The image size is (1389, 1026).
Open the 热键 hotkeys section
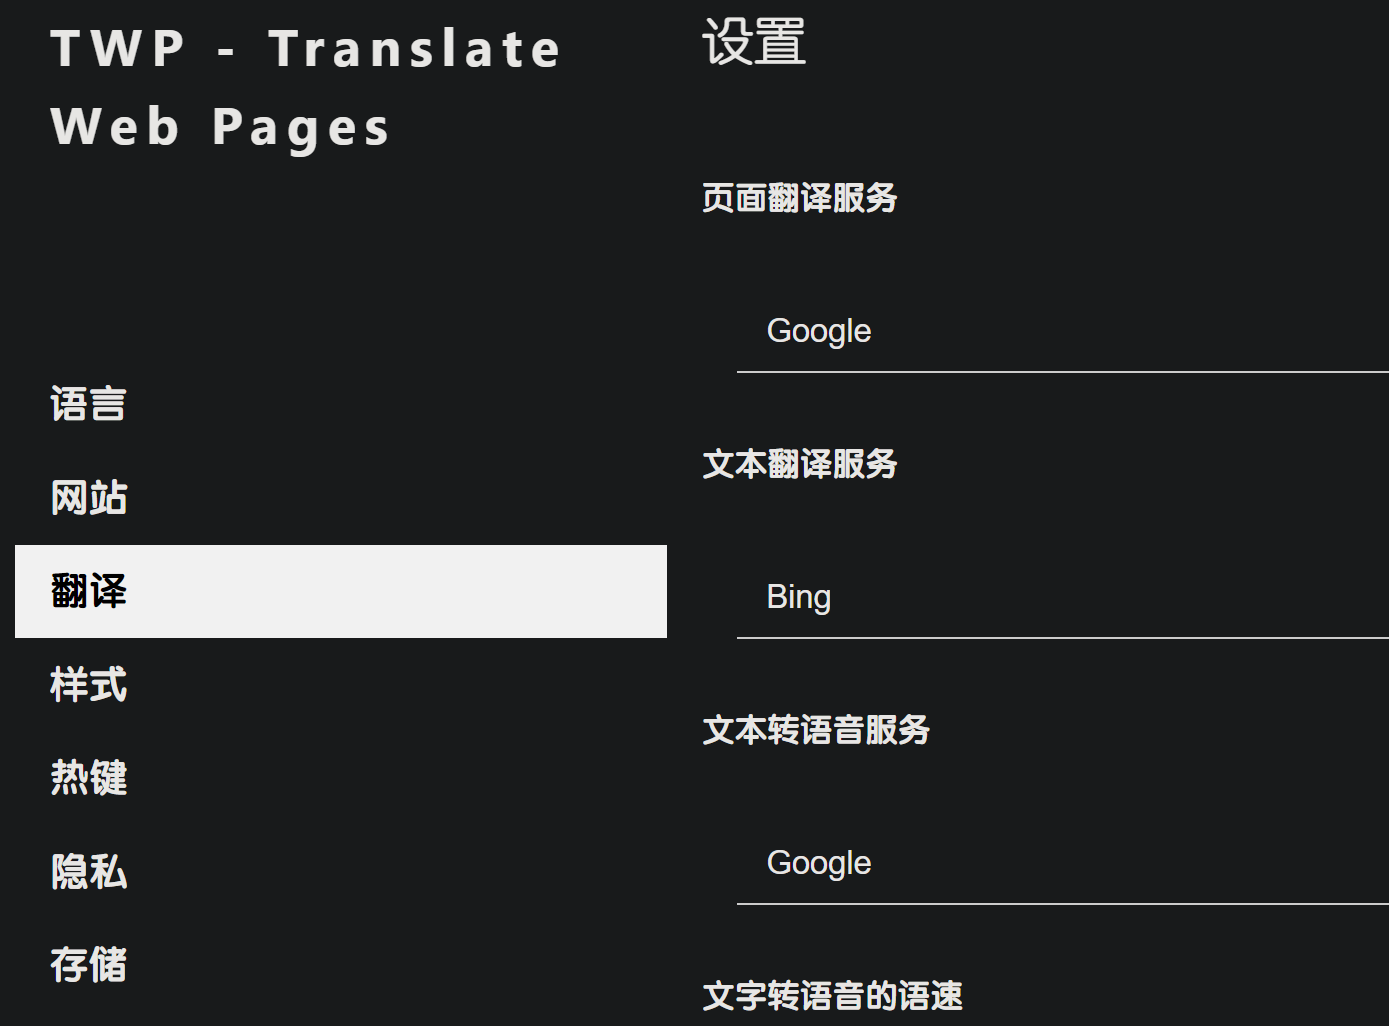[89, 778]
